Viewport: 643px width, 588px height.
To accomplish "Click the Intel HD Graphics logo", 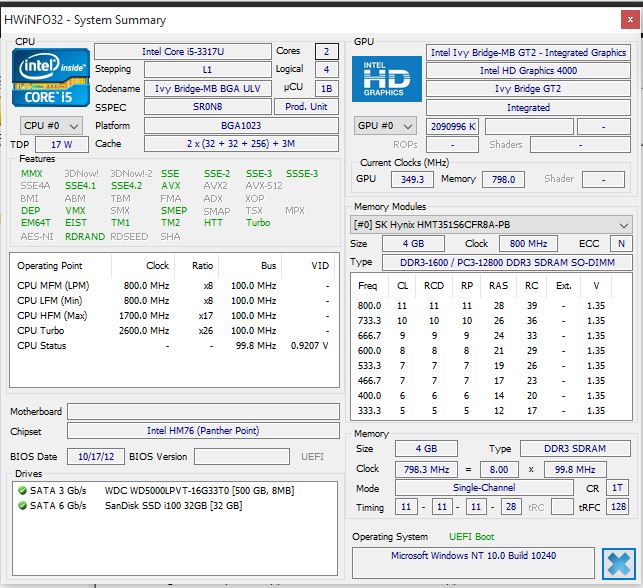I will point(387,79).
